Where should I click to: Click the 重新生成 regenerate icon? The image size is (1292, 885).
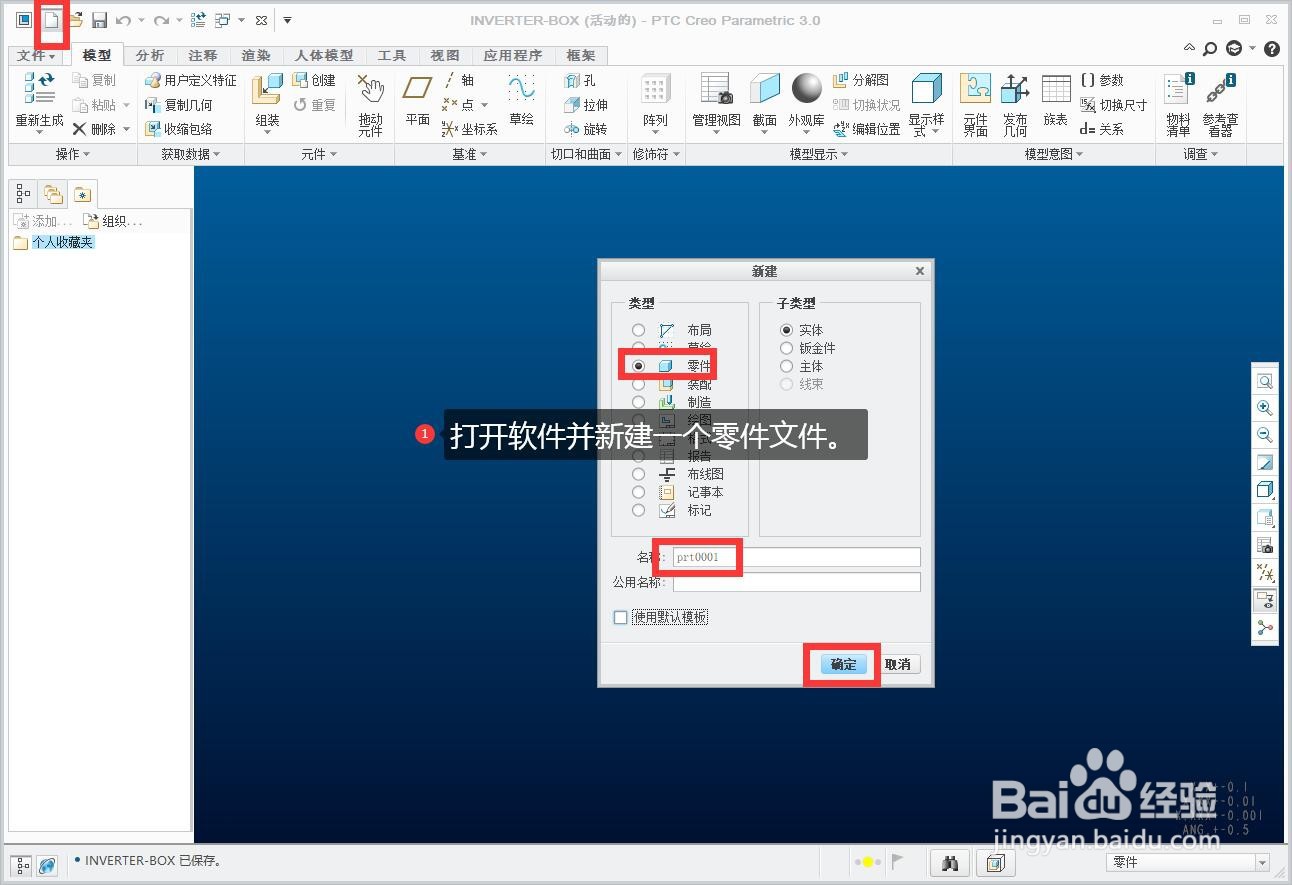[x=39, y=90]
